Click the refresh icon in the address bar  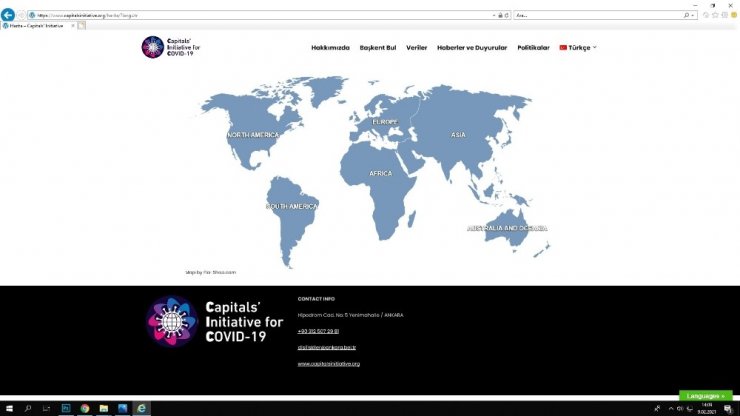click(507, 16)
